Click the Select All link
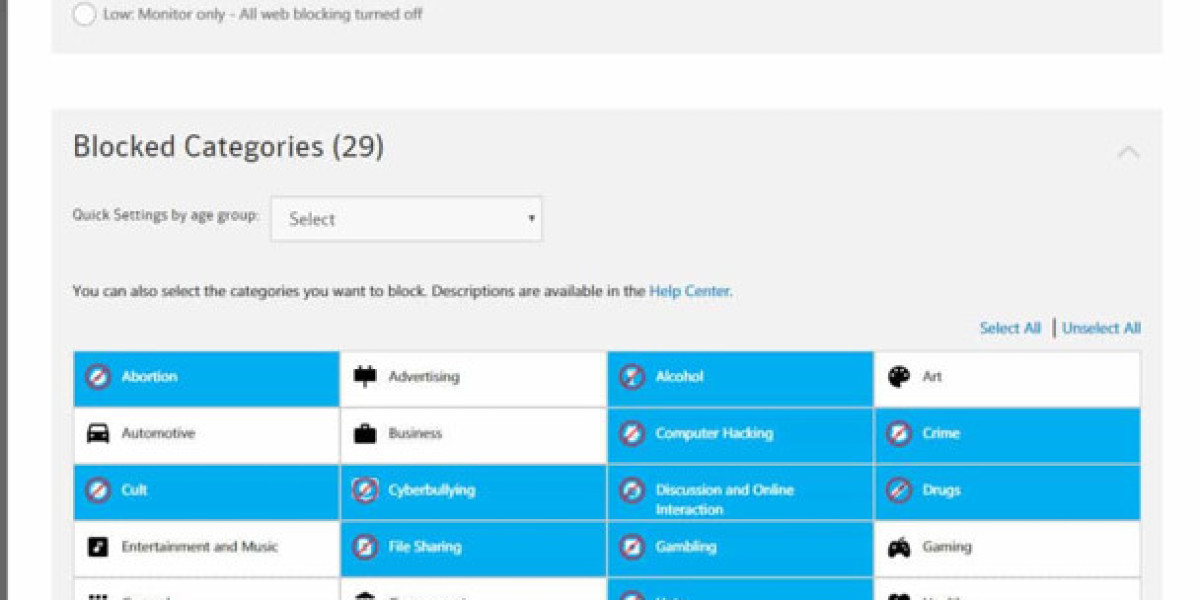 coord(1010,328)
